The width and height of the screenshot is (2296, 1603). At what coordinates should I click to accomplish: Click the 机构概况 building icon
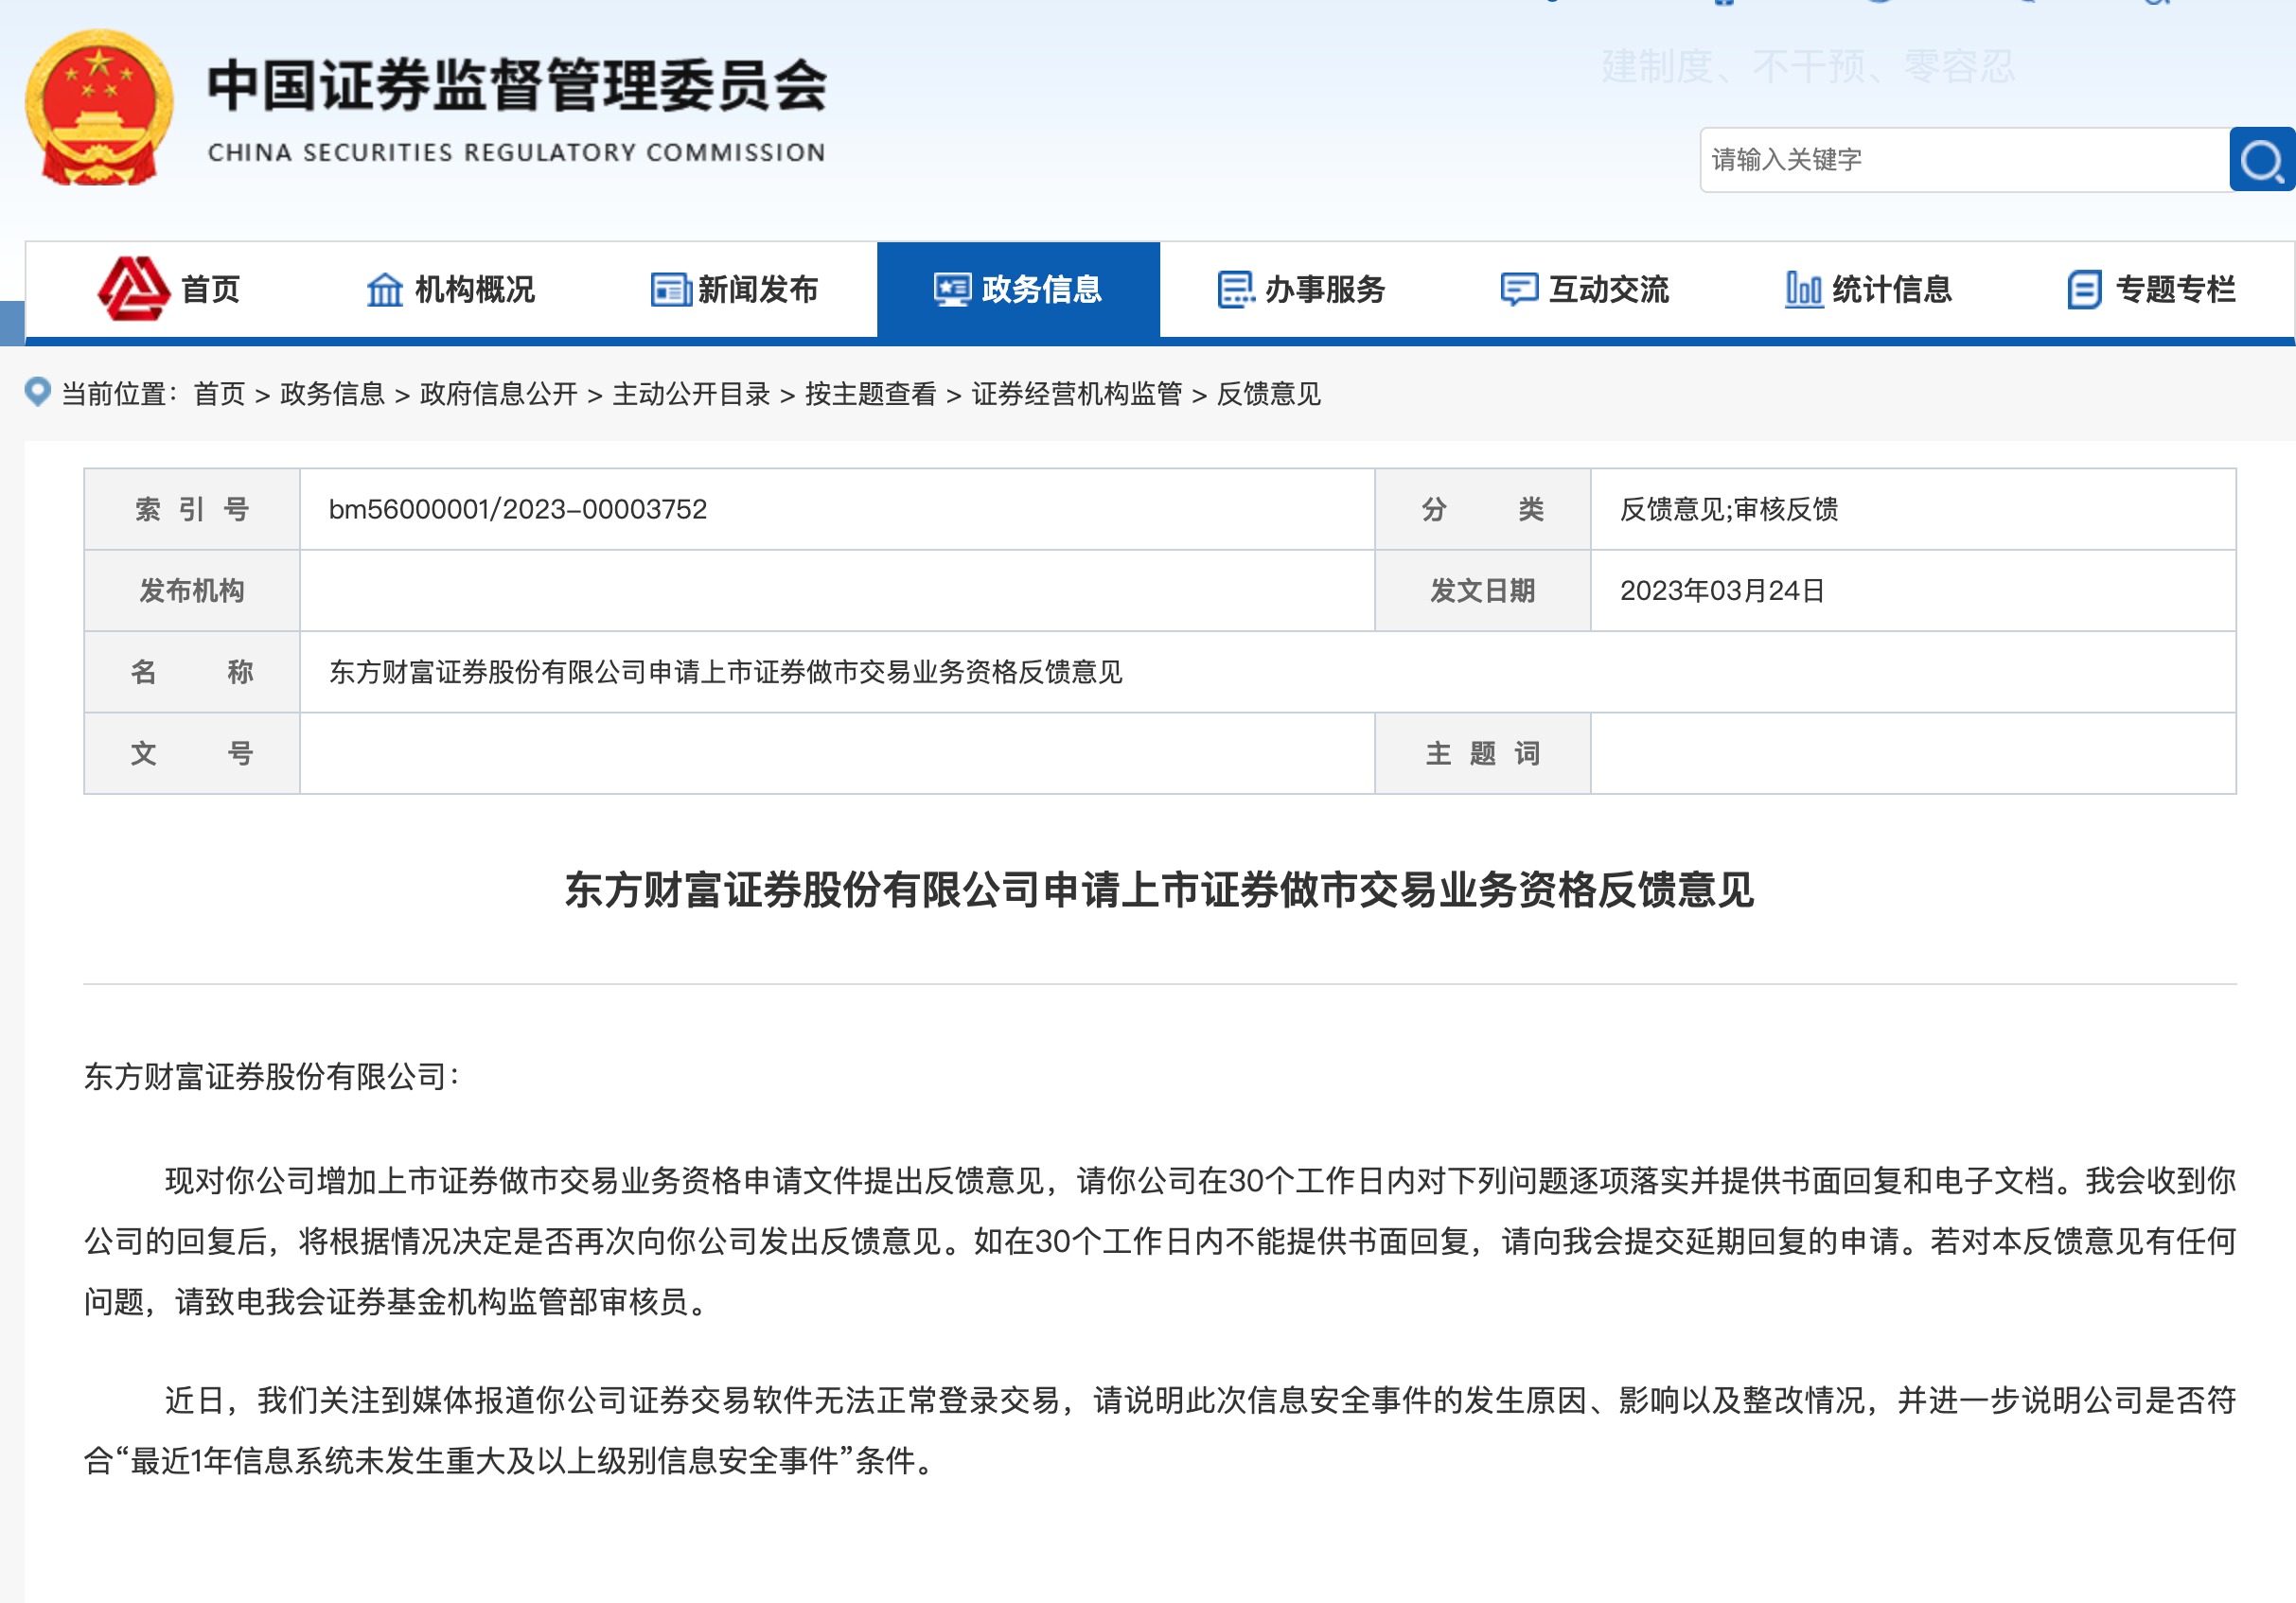coord(384,290)
